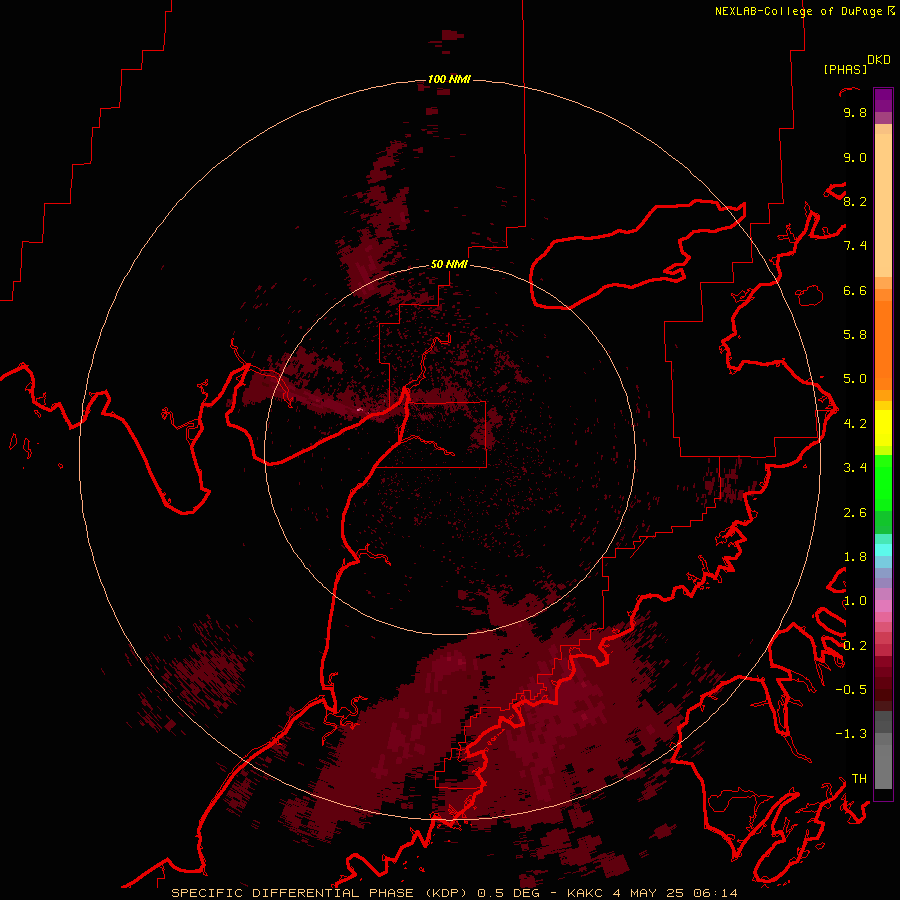900x900 pixels.
Task: Click the -1.3 legend value
Action: 851,734
